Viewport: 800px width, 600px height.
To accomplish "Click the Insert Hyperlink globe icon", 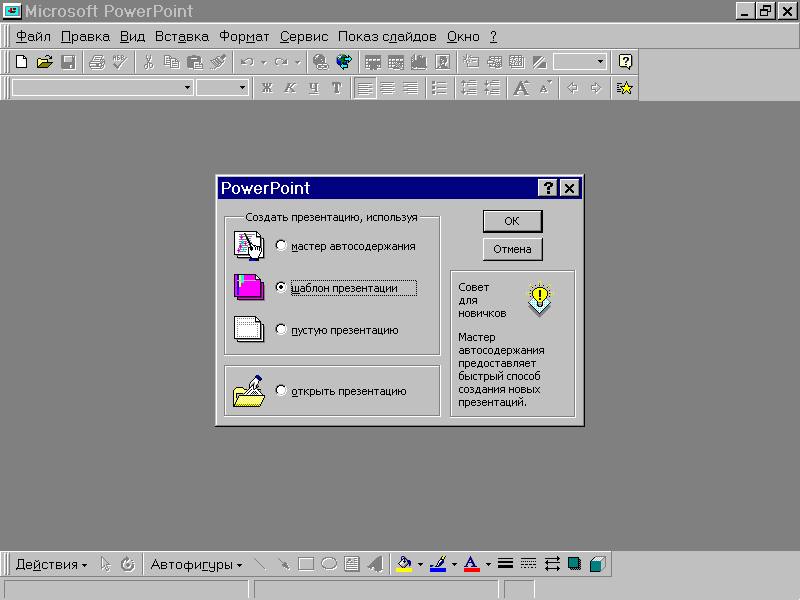I will pyautogui.click(x=320, y=62).
